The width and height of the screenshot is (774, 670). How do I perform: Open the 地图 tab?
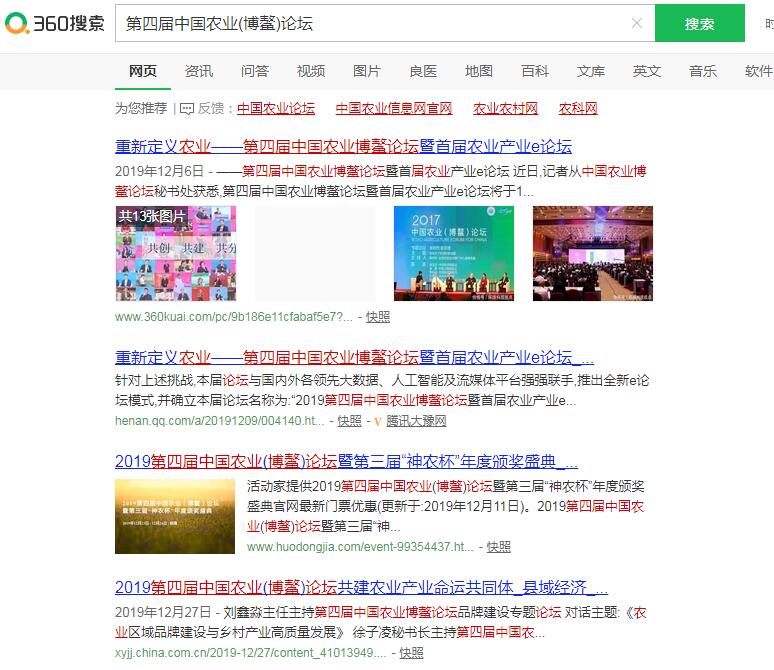[x=479, y=71]
